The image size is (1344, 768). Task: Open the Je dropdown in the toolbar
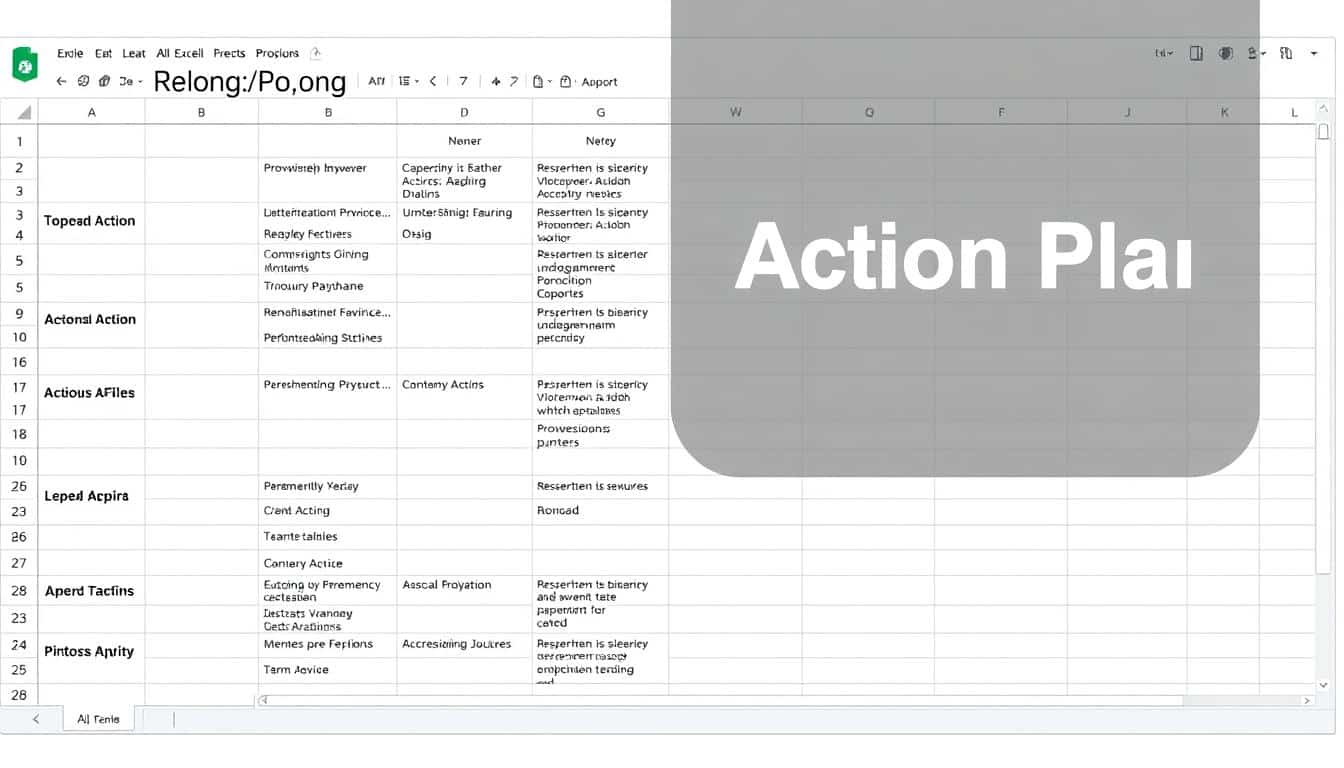[x=131, y=81]
